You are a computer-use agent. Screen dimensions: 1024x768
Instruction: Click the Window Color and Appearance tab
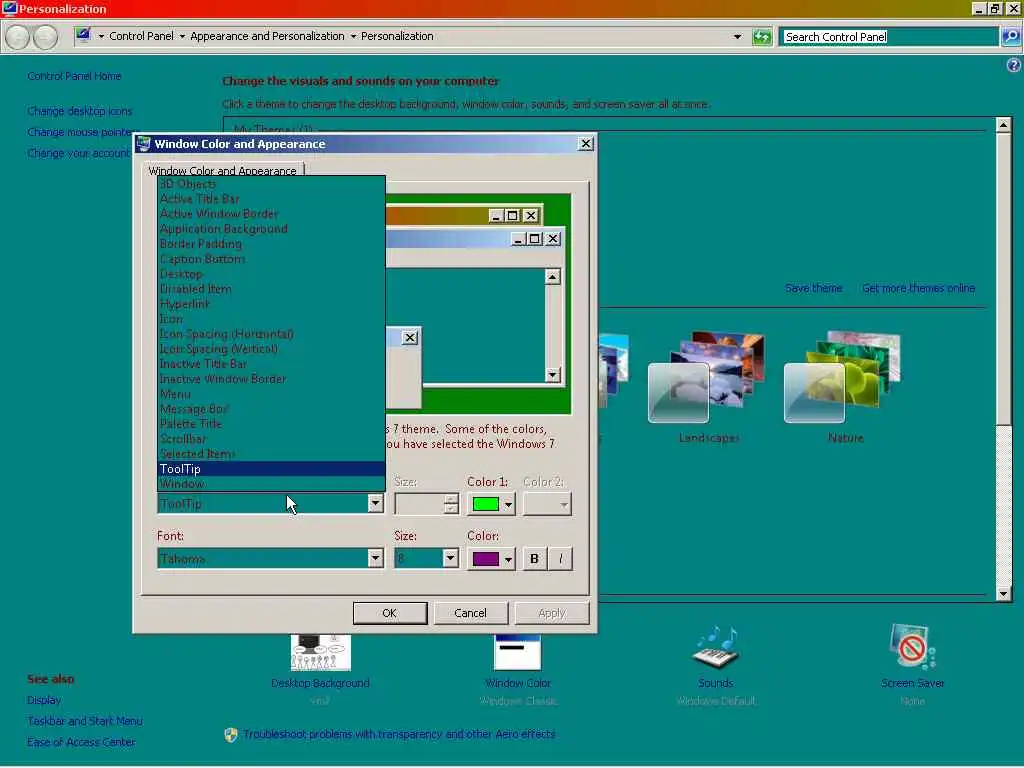223,170
